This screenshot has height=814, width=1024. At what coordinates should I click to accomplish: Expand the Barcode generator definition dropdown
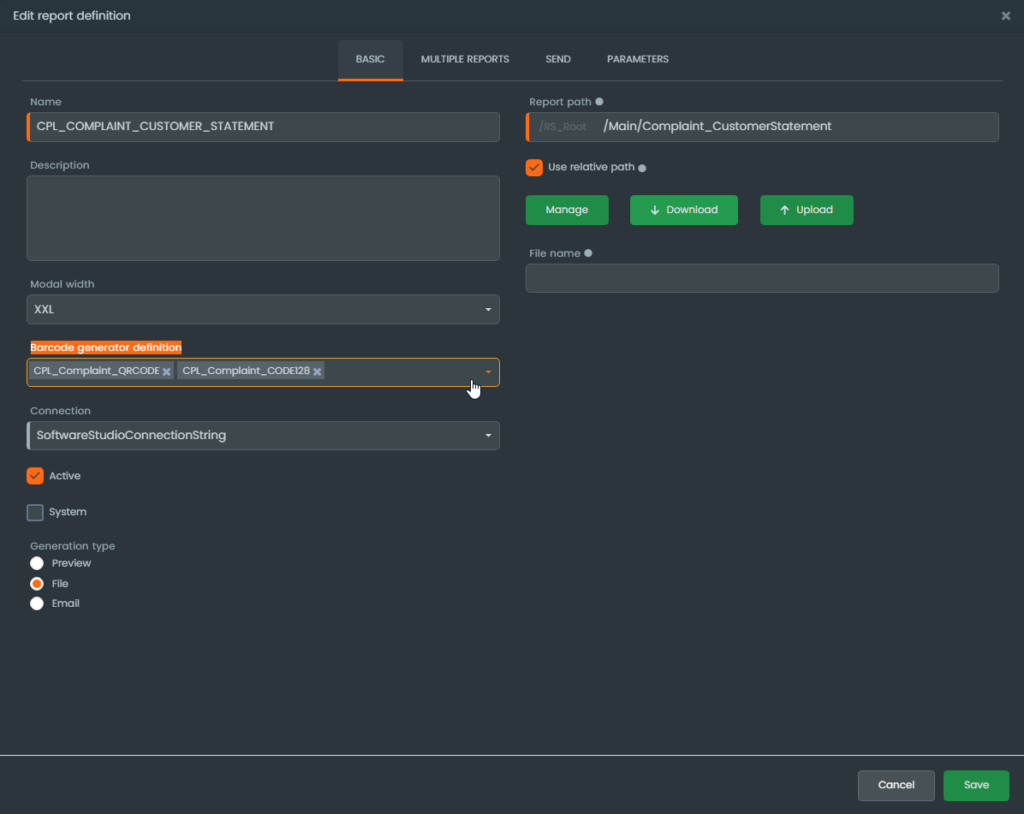pyautogui.click(x=488, y=372)
